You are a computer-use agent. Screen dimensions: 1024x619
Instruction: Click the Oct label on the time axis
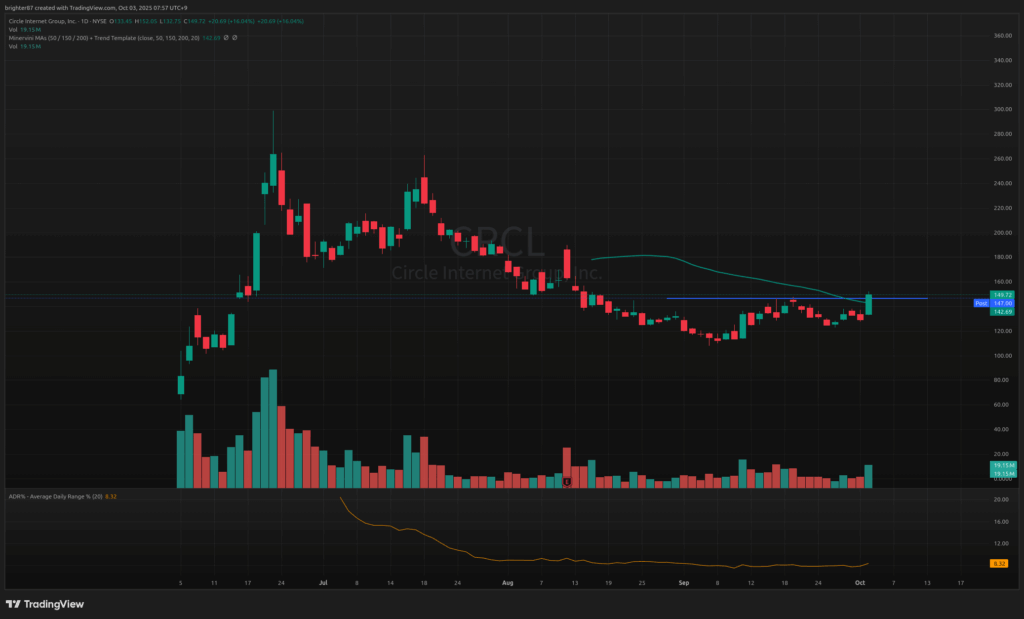[859, 580]
